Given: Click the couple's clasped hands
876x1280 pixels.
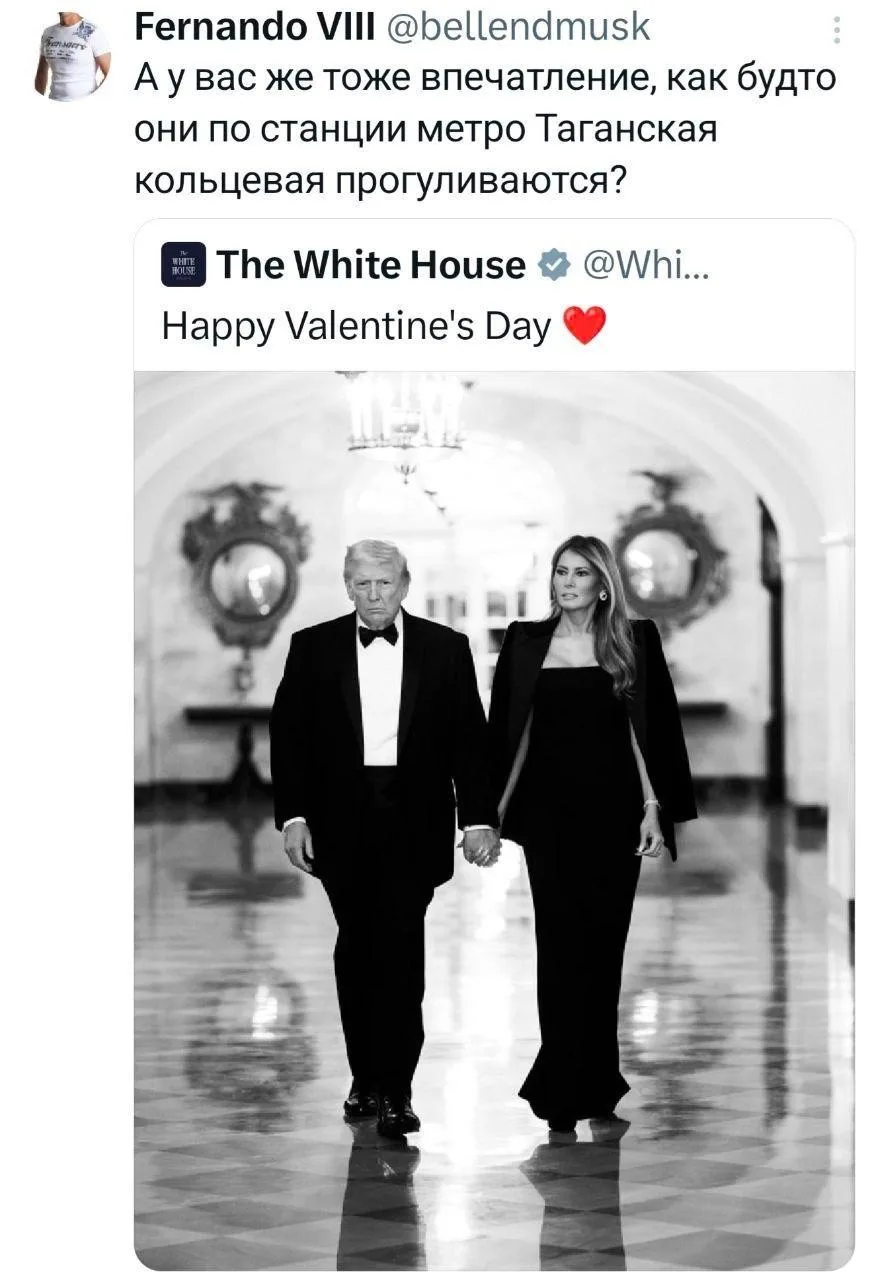Looking at the screenshot, I should (x=481, y=846).
